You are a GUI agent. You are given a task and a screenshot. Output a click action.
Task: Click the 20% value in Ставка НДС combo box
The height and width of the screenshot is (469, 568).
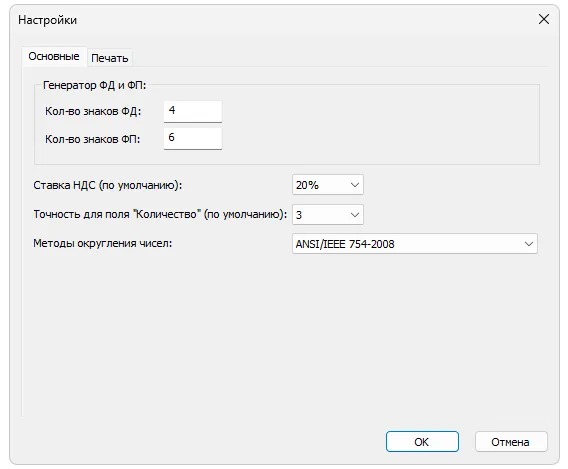tap(307, 185)
